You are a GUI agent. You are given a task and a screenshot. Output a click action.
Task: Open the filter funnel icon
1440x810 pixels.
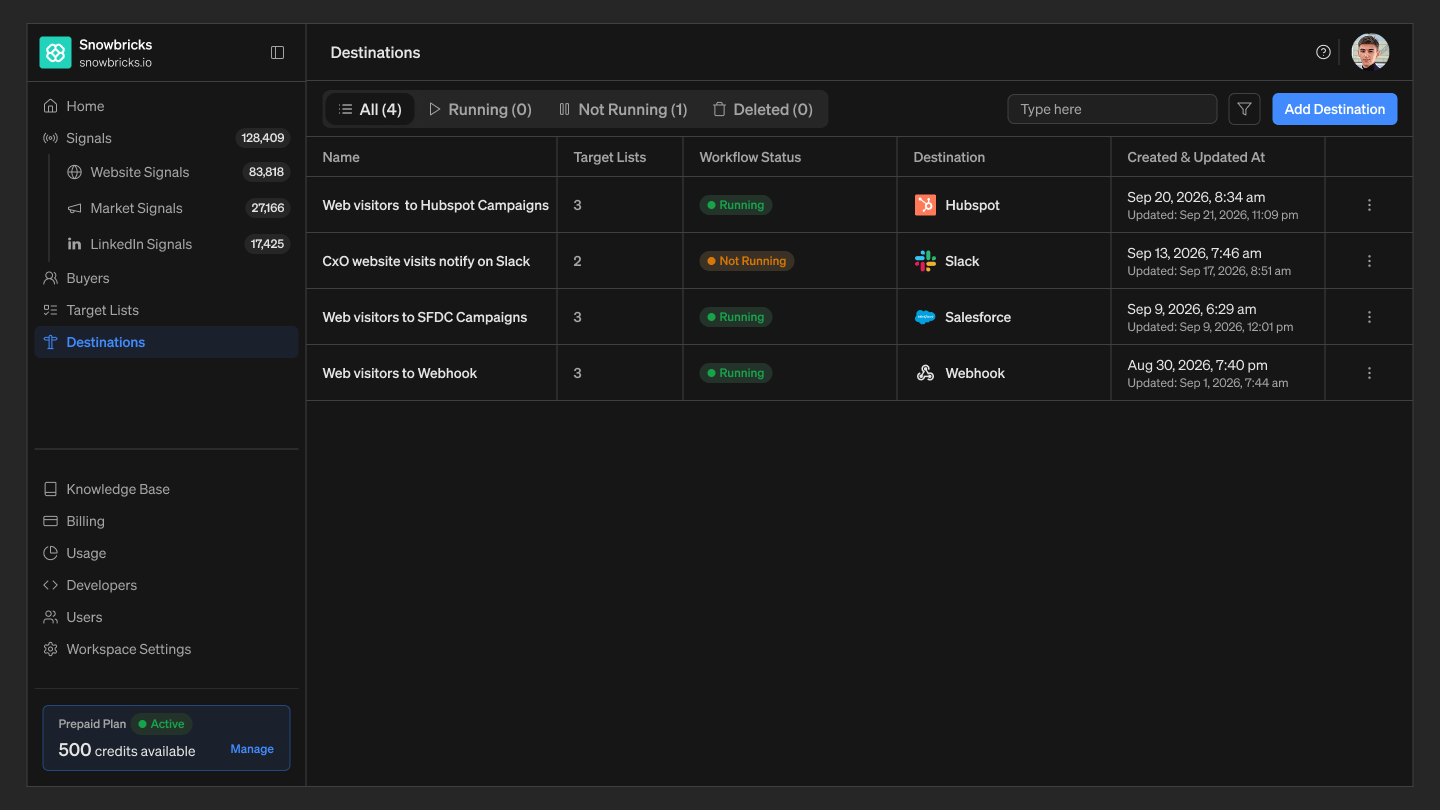[x=1244, y=109]
